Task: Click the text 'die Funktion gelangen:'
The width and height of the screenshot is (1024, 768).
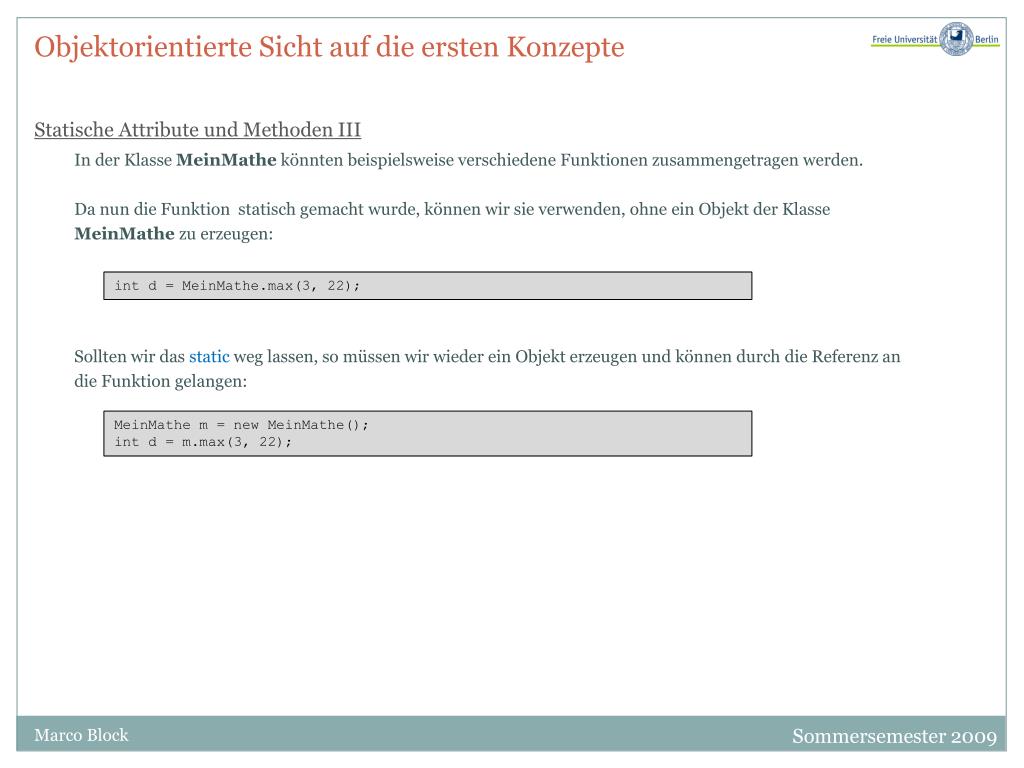Action: [161, 381]
